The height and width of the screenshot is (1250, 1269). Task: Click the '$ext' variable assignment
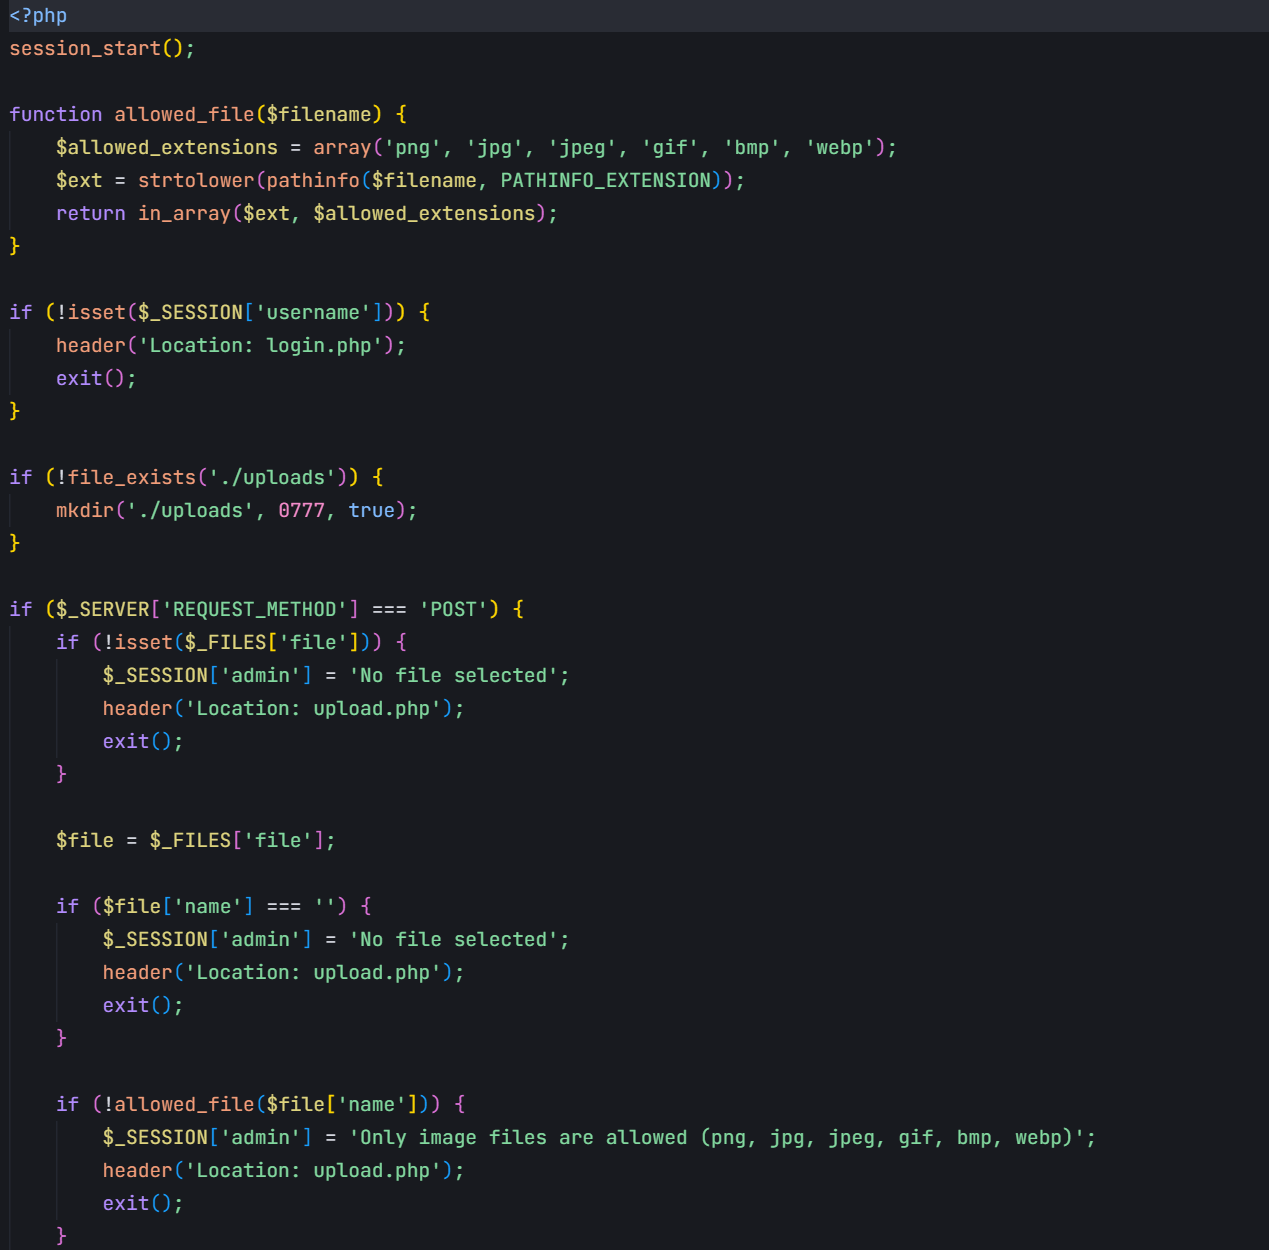(79, 180)
